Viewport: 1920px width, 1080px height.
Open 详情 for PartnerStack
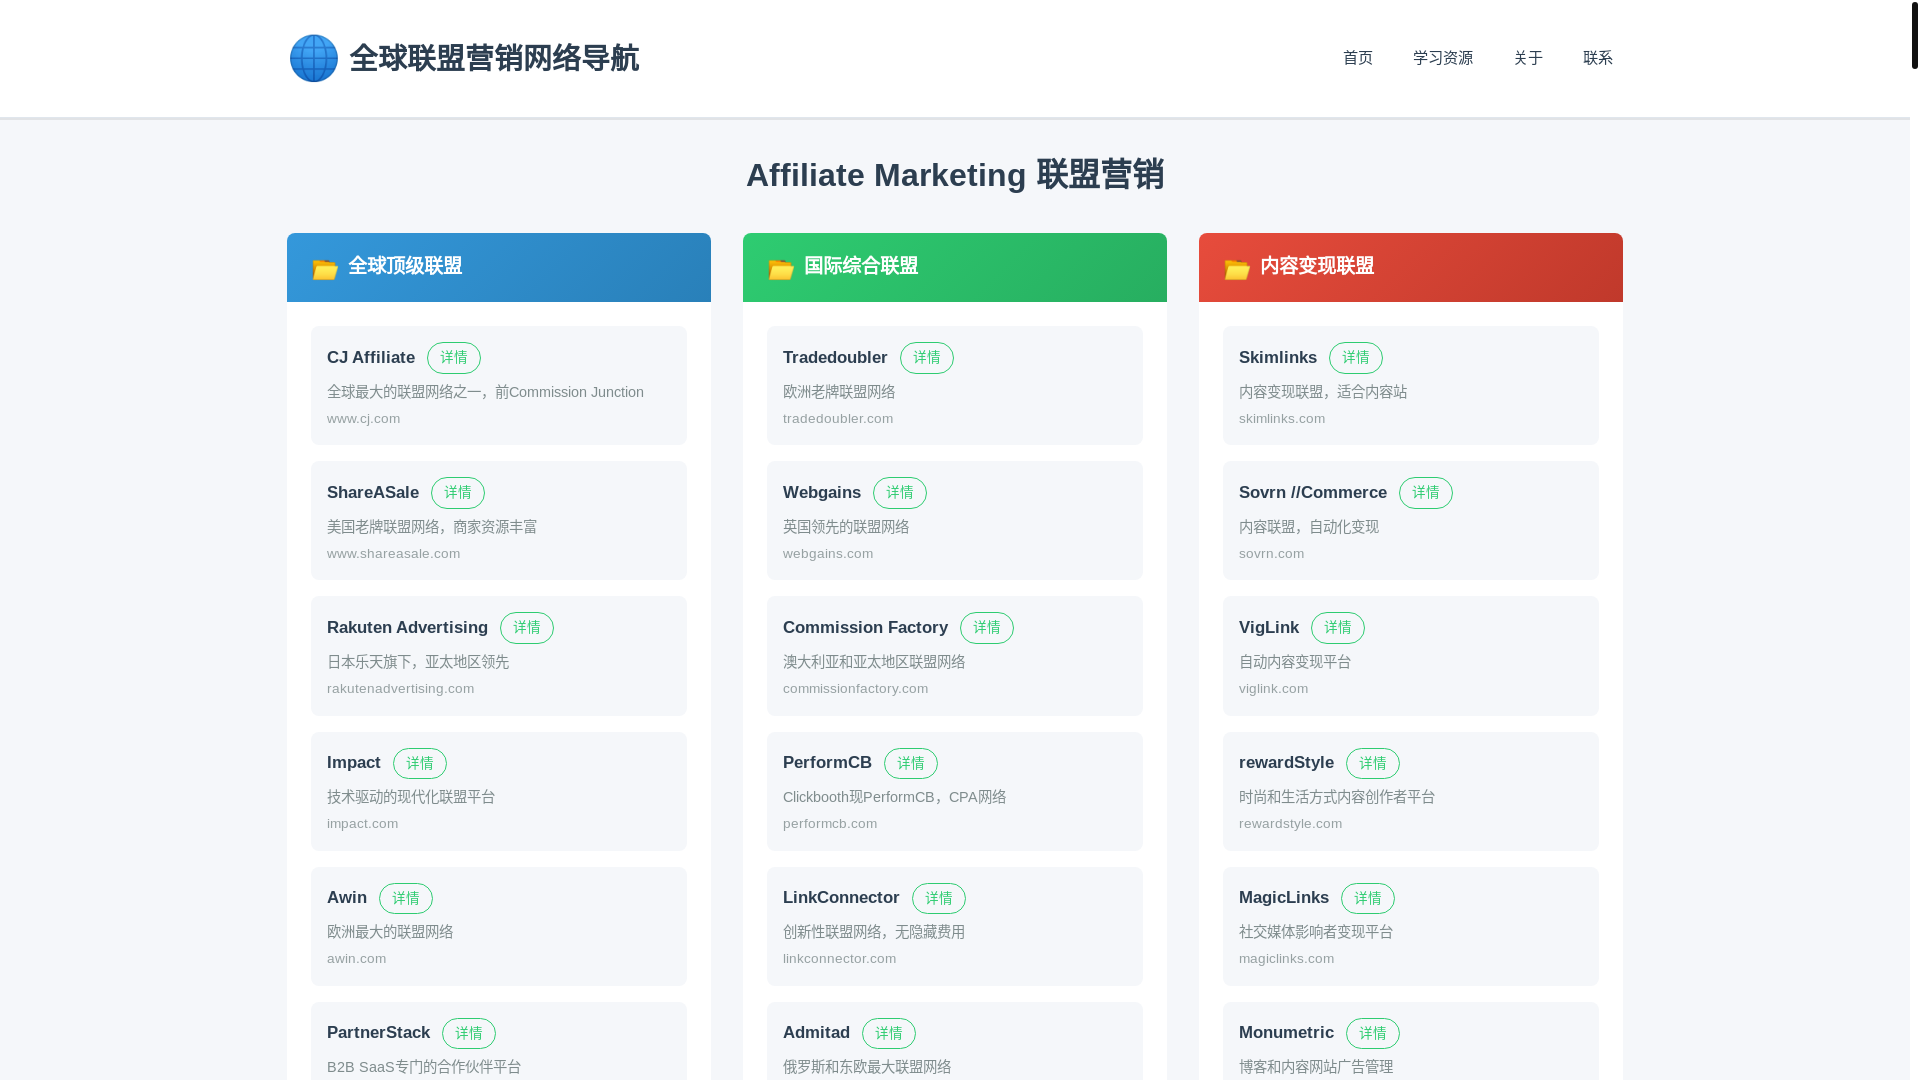469,1033
